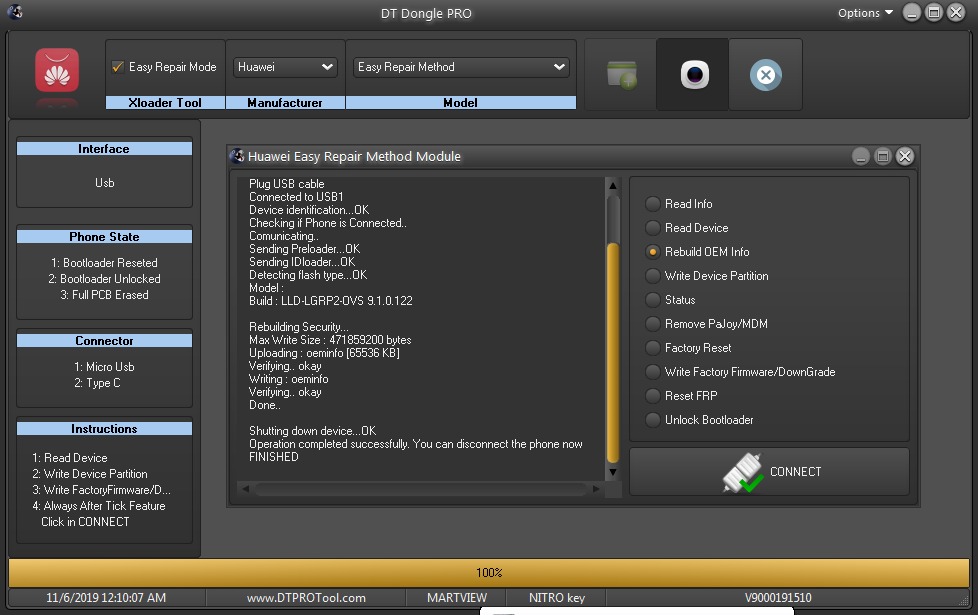978x615 pixels.
Task: Click the DT Dongle PRO app icon in title bar
Action: click(15, 12)
